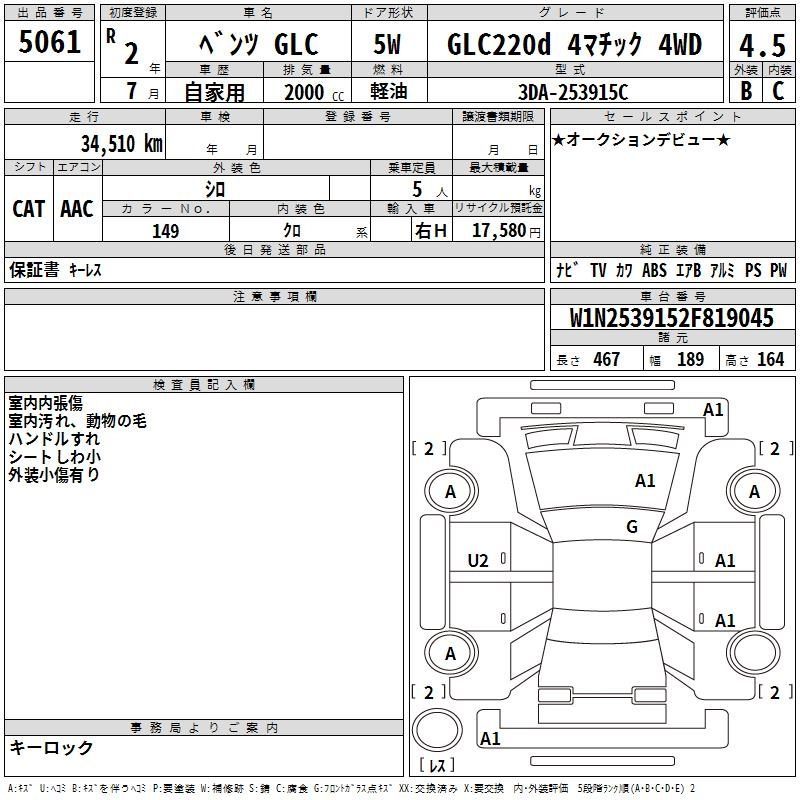Click shift type CAT
This screenshot has height=800, width=800.
click(29, 209)
